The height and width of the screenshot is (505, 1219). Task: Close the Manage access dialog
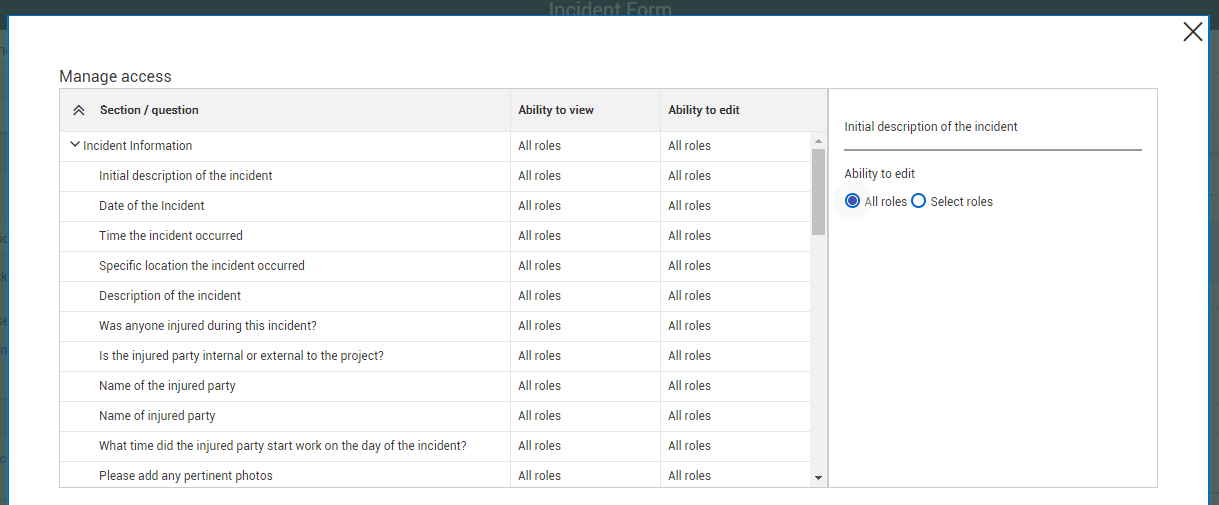click(x=1192, y=32)
